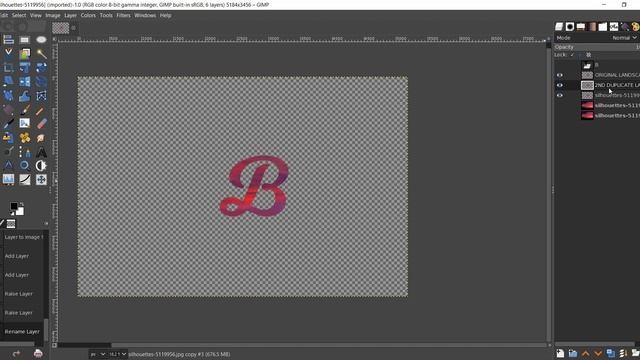Open the Tools menu

106,16
